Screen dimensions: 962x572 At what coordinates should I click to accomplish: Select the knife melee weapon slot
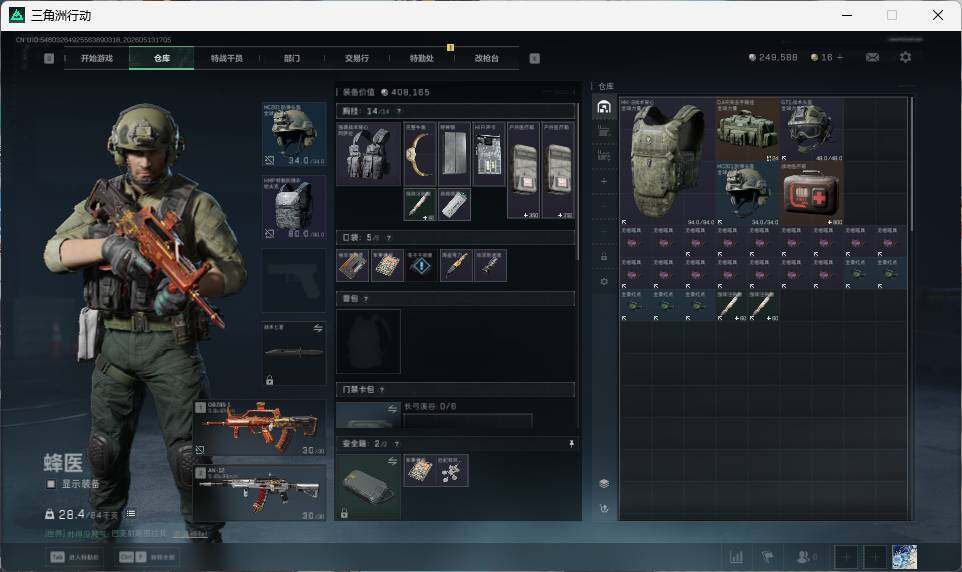tap(294, 354)
